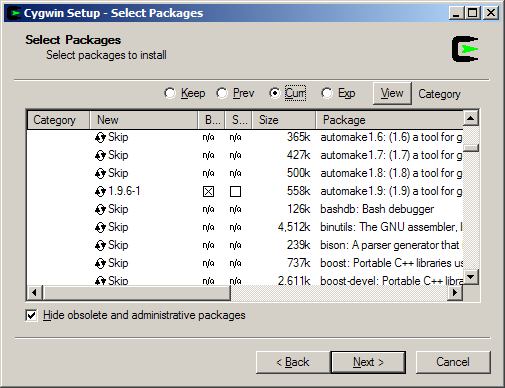The height and width of the screenshot is (388, 505).
Task: Click the cycle icon beside version 1.9.6-1
Action: [100, 191]
